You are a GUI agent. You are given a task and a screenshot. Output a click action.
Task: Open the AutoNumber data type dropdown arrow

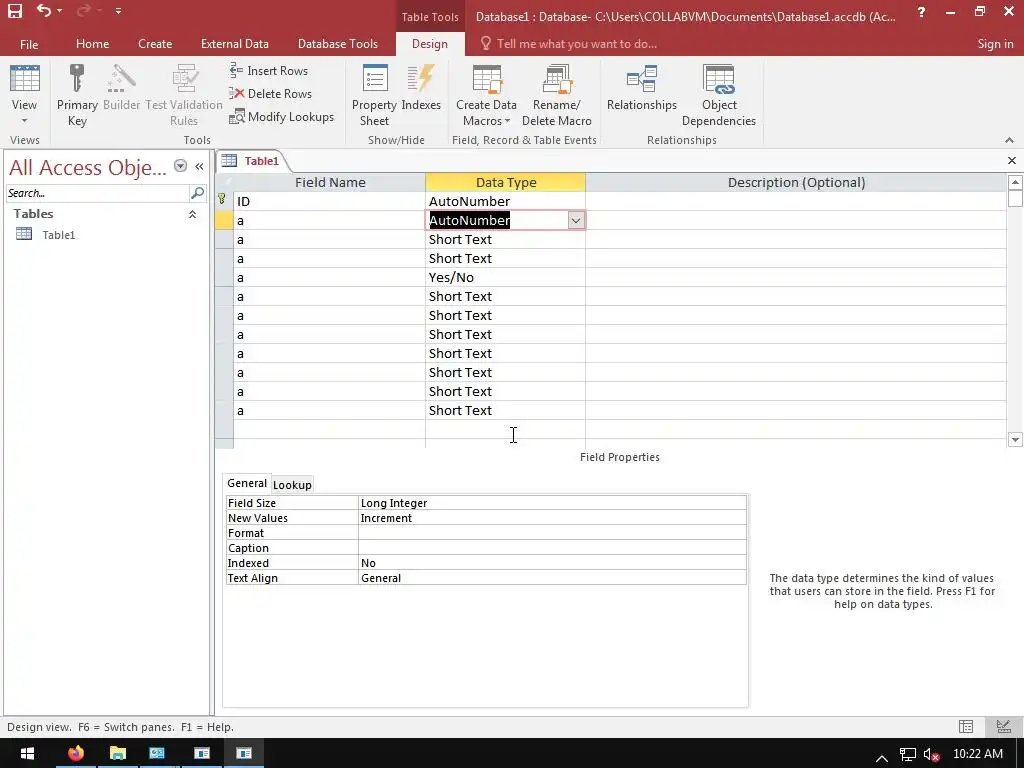(x=575, y=221)
